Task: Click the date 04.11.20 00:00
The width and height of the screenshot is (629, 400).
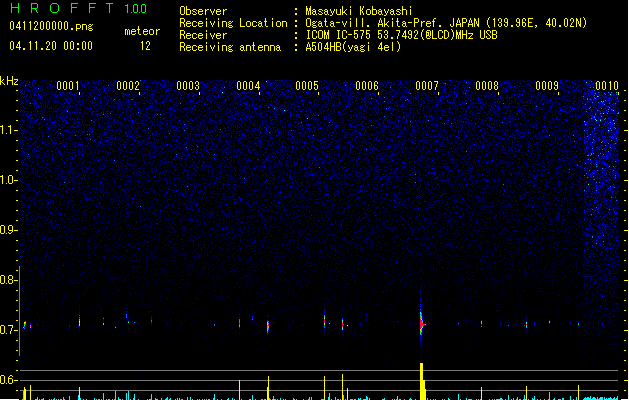Action: coord(51,46)
